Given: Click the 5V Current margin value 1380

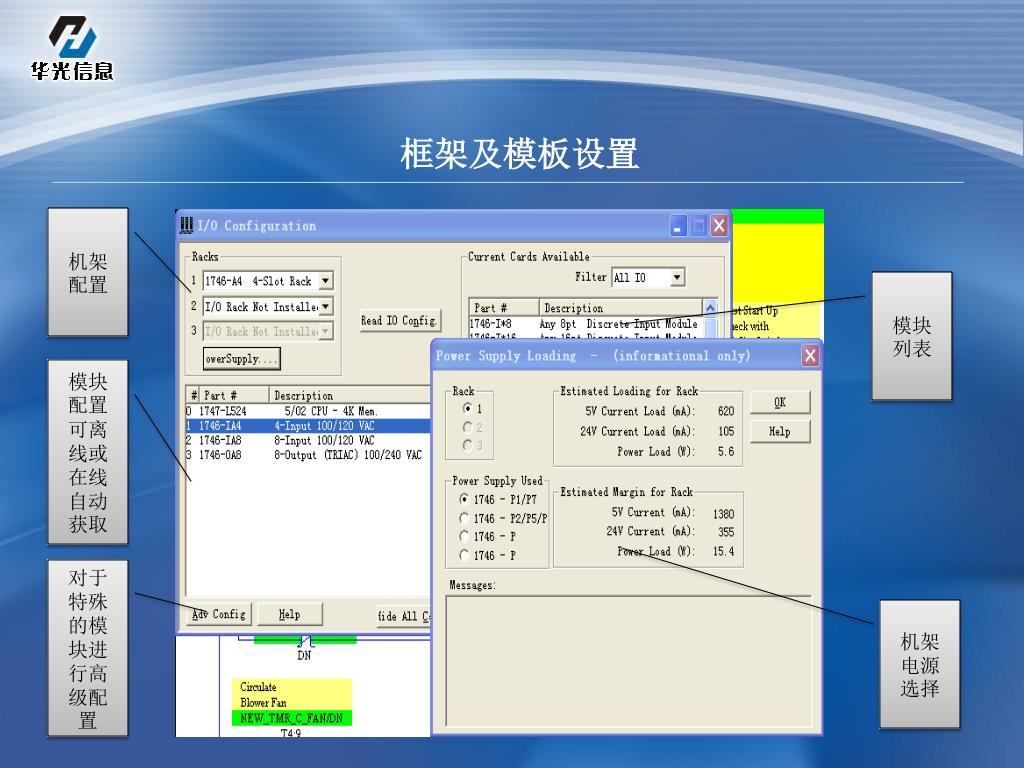Looking at the screenshot, I should pos(723,514).
